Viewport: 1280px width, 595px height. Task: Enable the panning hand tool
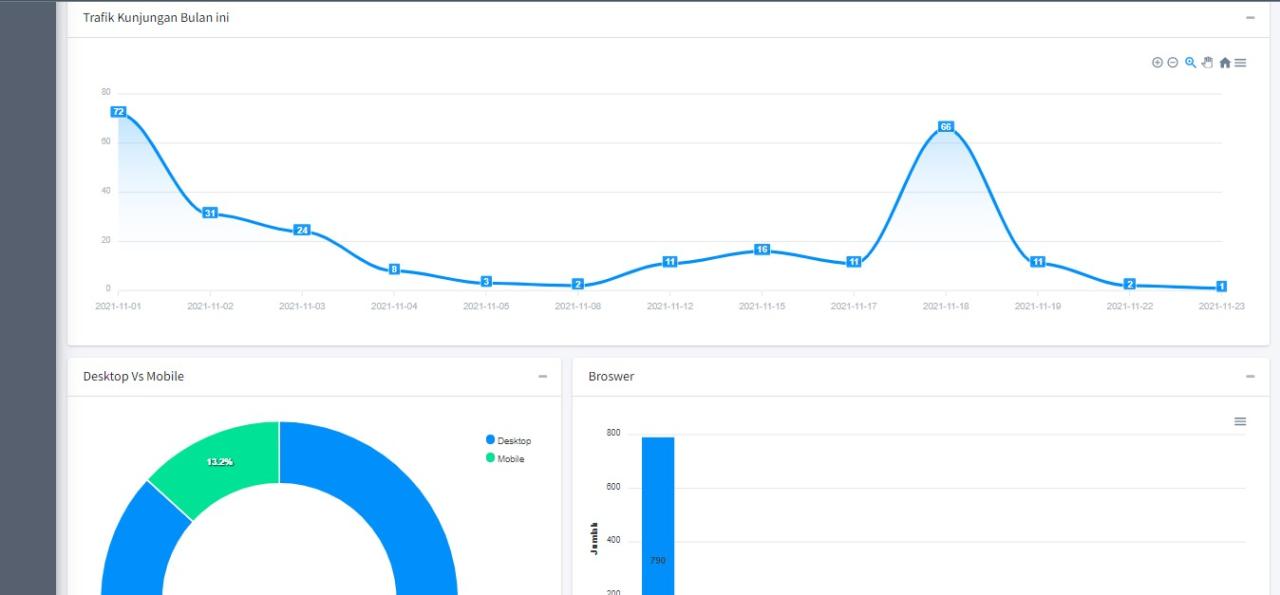1207,62
